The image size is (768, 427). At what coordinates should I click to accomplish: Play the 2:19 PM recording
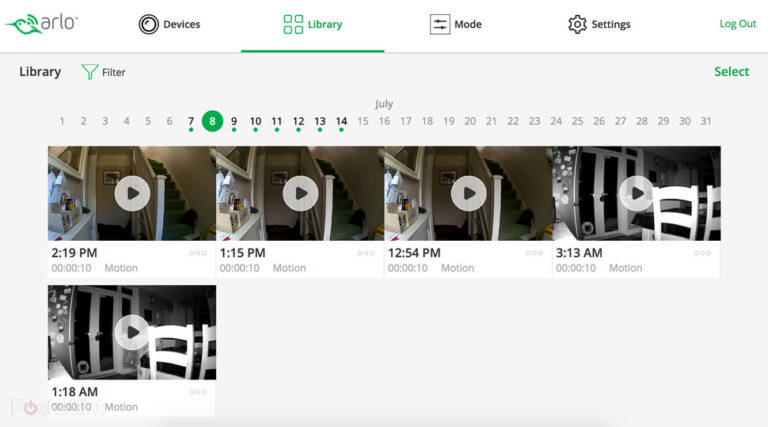132,193
